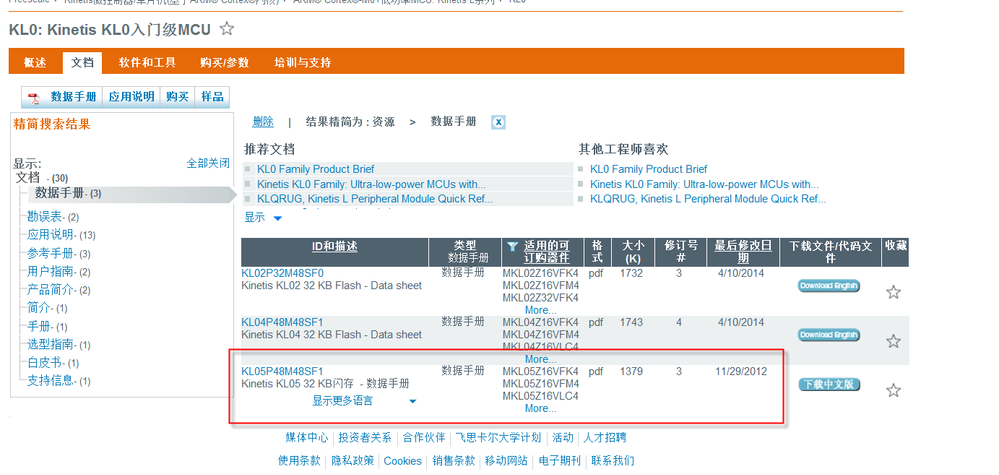This screenshot has width=999, height=475.
Task: Open the 软件和工具 tab
Action: click(x=147, y=62)
